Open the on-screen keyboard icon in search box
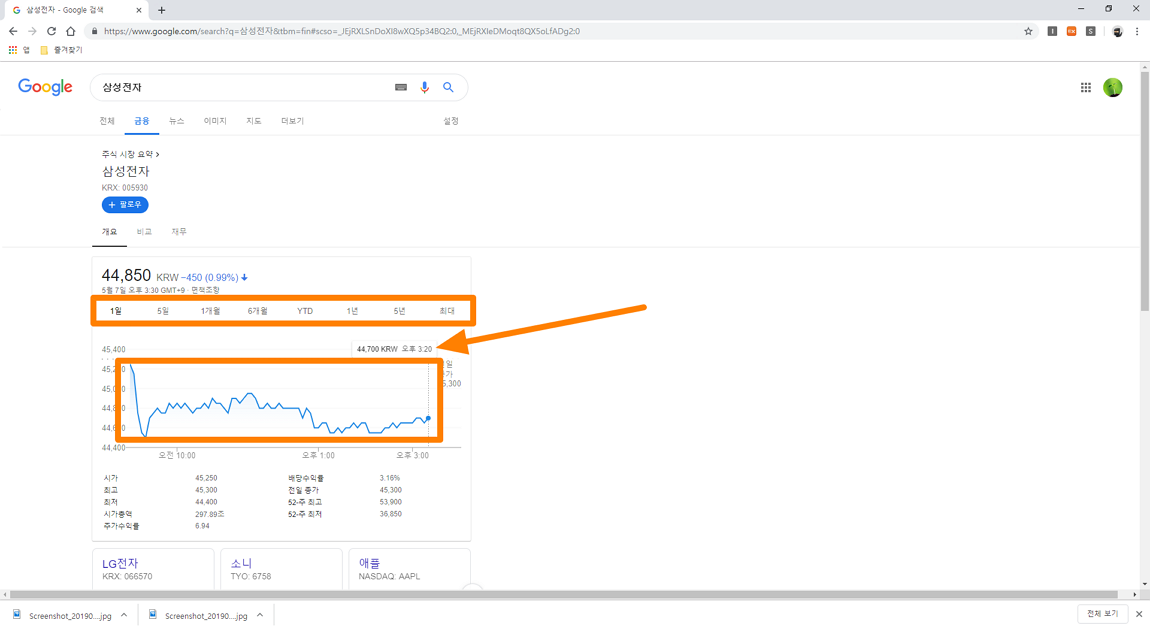The height and width of the screenshot is (629, 1150). pos(400,87)
